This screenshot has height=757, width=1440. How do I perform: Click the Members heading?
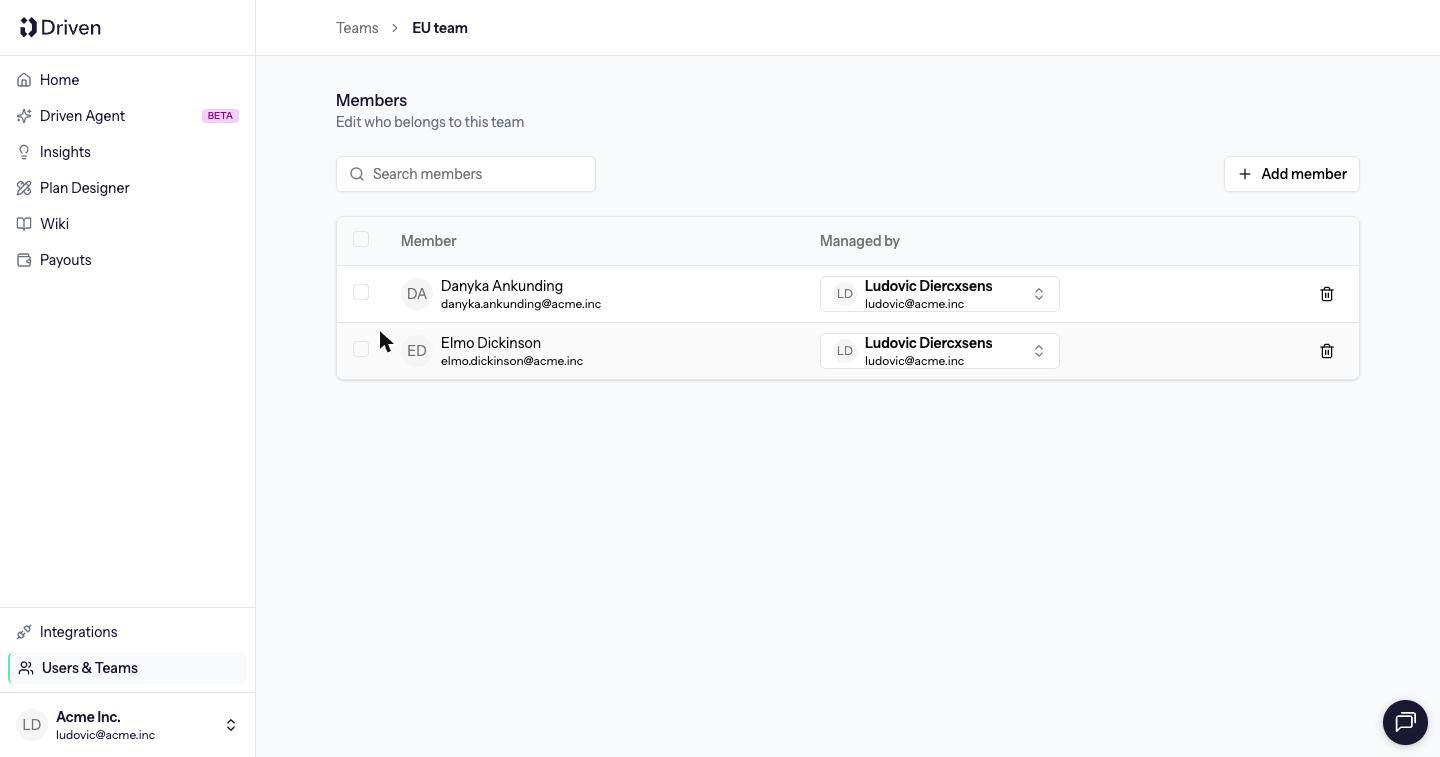(371, 100)
